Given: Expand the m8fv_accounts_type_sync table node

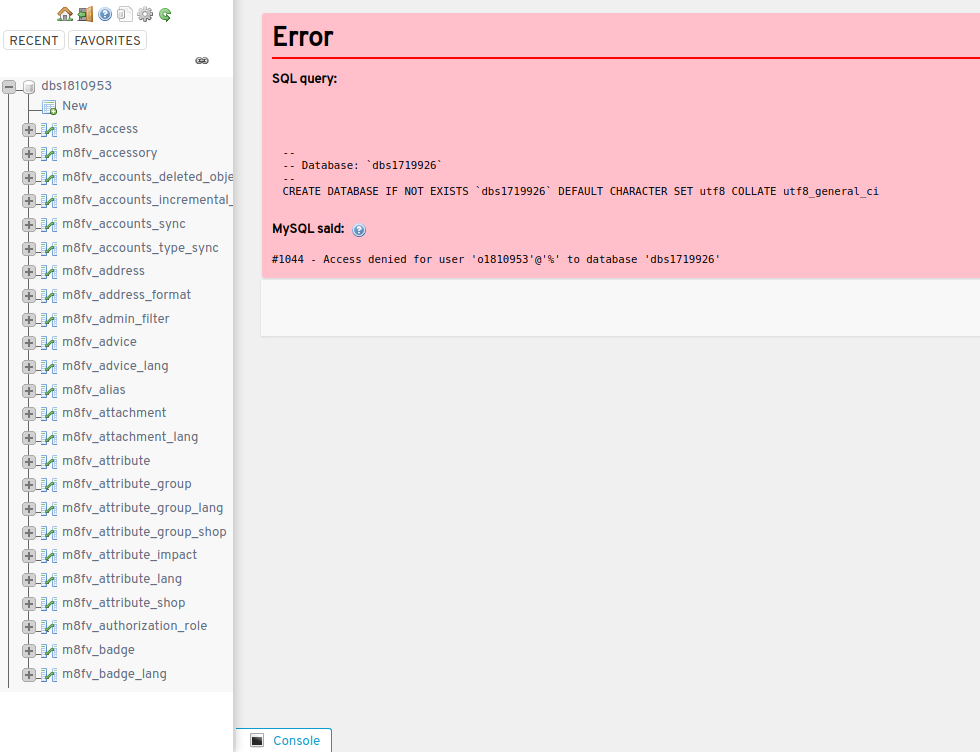Looking at the screenshot, I should tap(29, 248).
